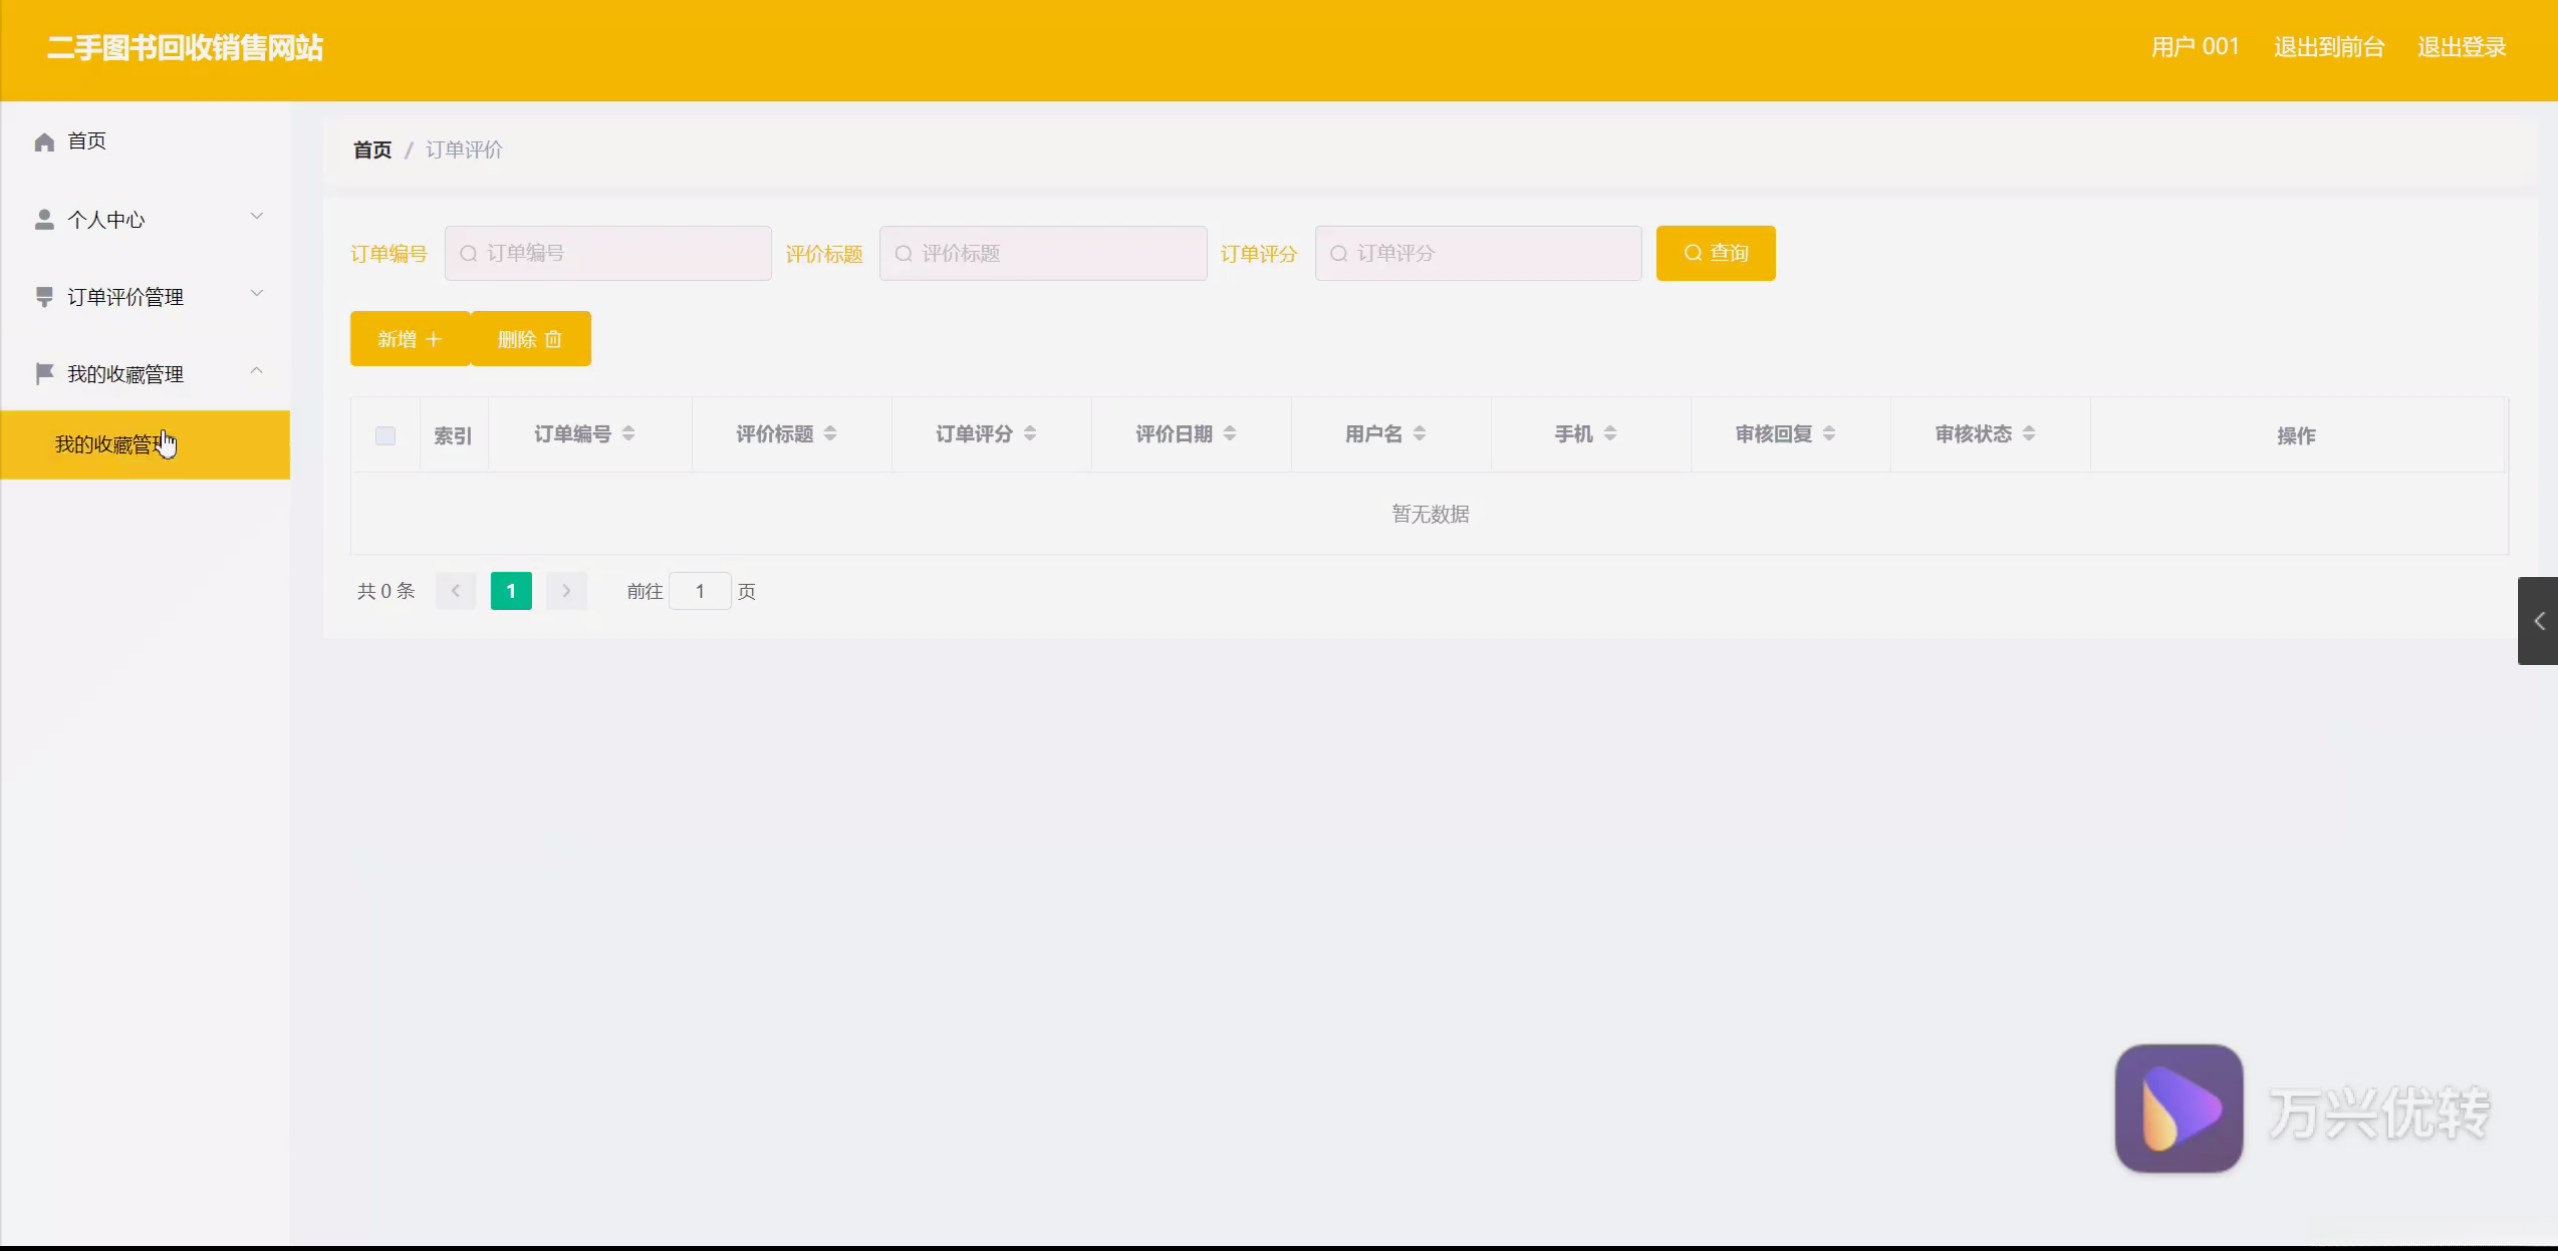Toggle the select-all checkbox in table header

tap(385, 435)
